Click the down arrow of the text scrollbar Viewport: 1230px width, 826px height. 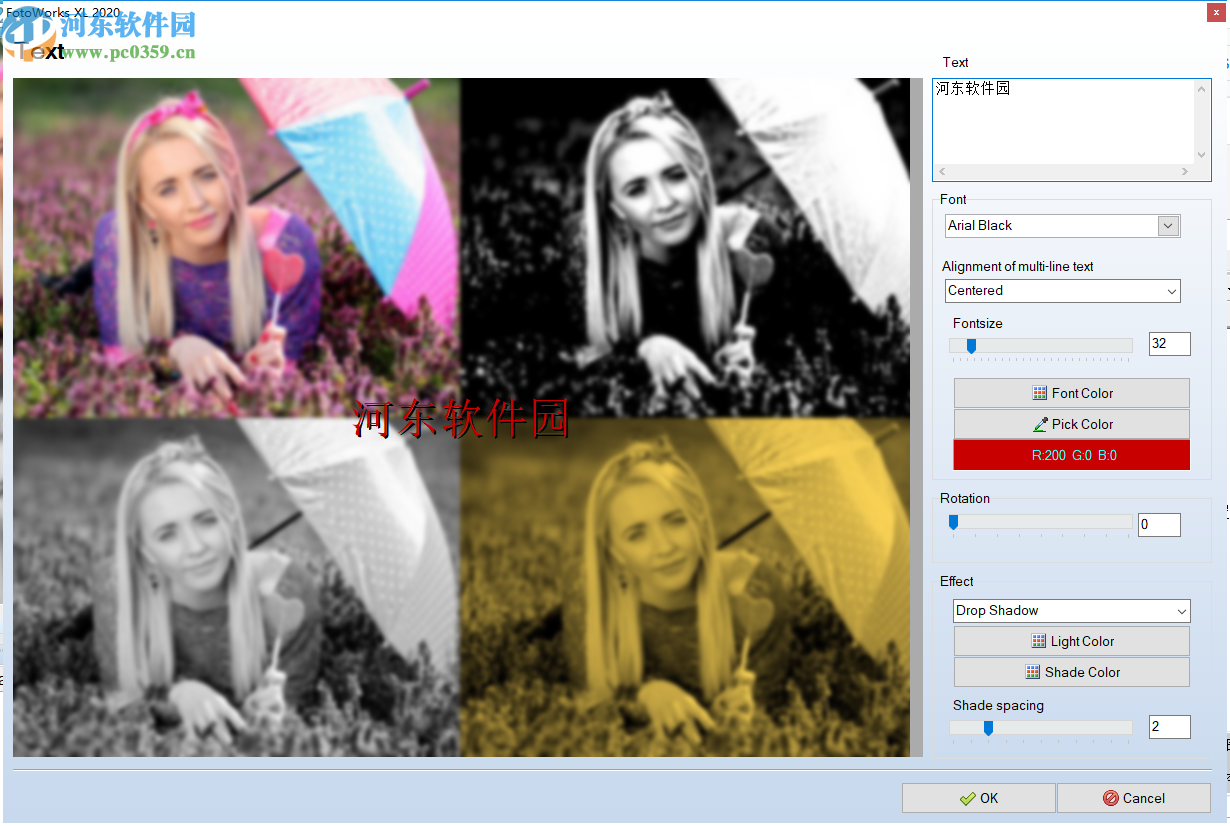click(1200, 155)
